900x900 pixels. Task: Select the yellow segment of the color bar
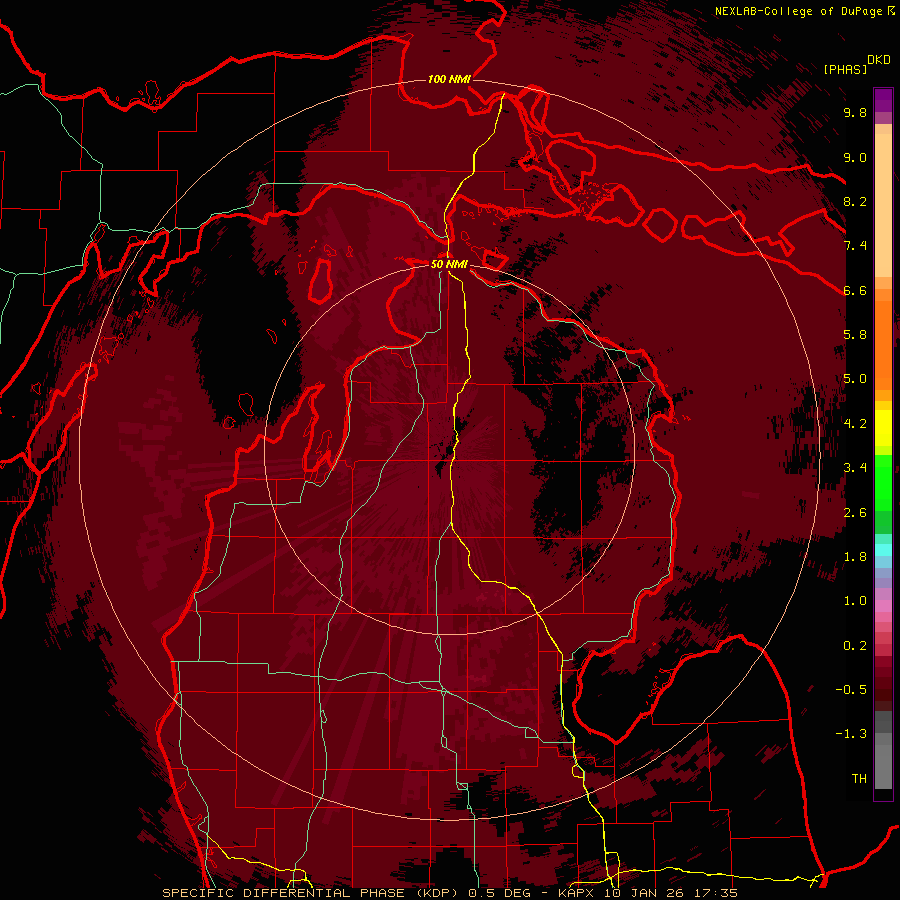[883, 428]
